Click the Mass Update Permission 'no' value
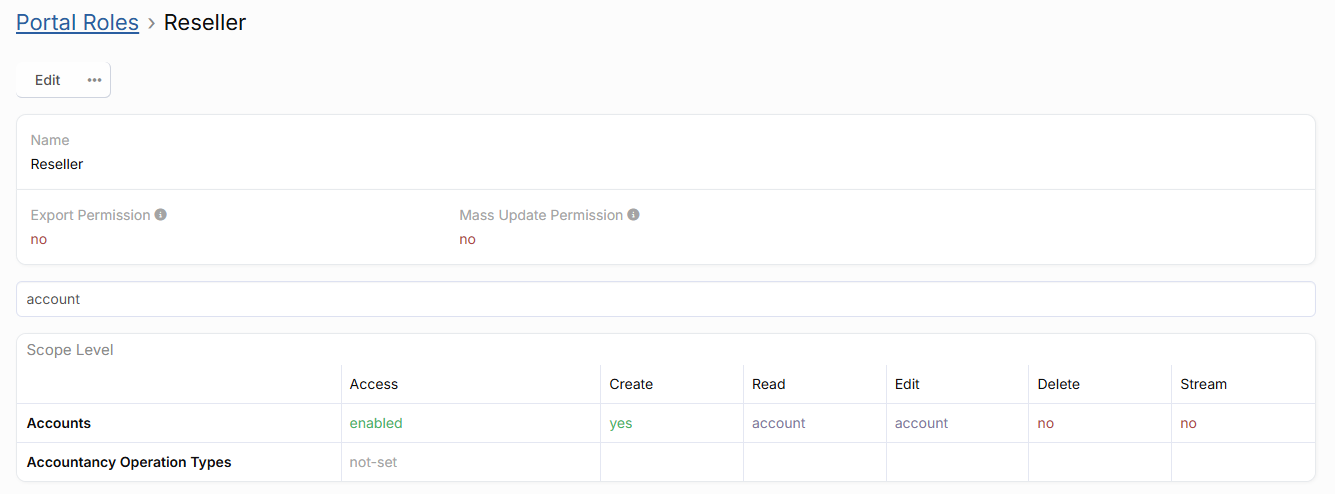Image resolution: width=1335 pixels, height=494 pixels. pos(467,239)
